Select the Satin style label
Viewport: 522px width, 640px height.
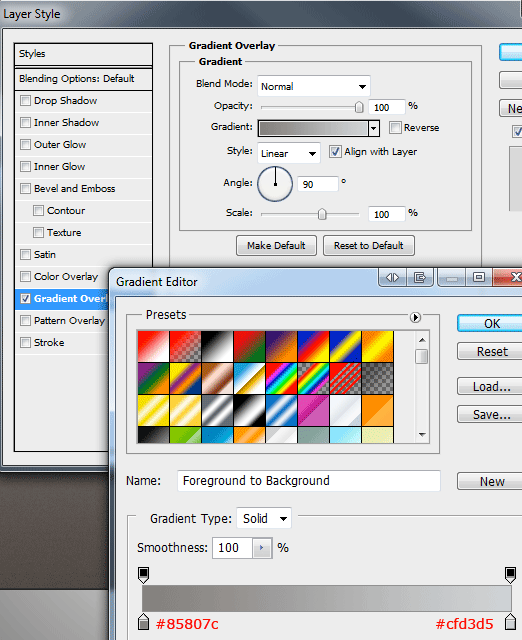click(x=45, y=255)
